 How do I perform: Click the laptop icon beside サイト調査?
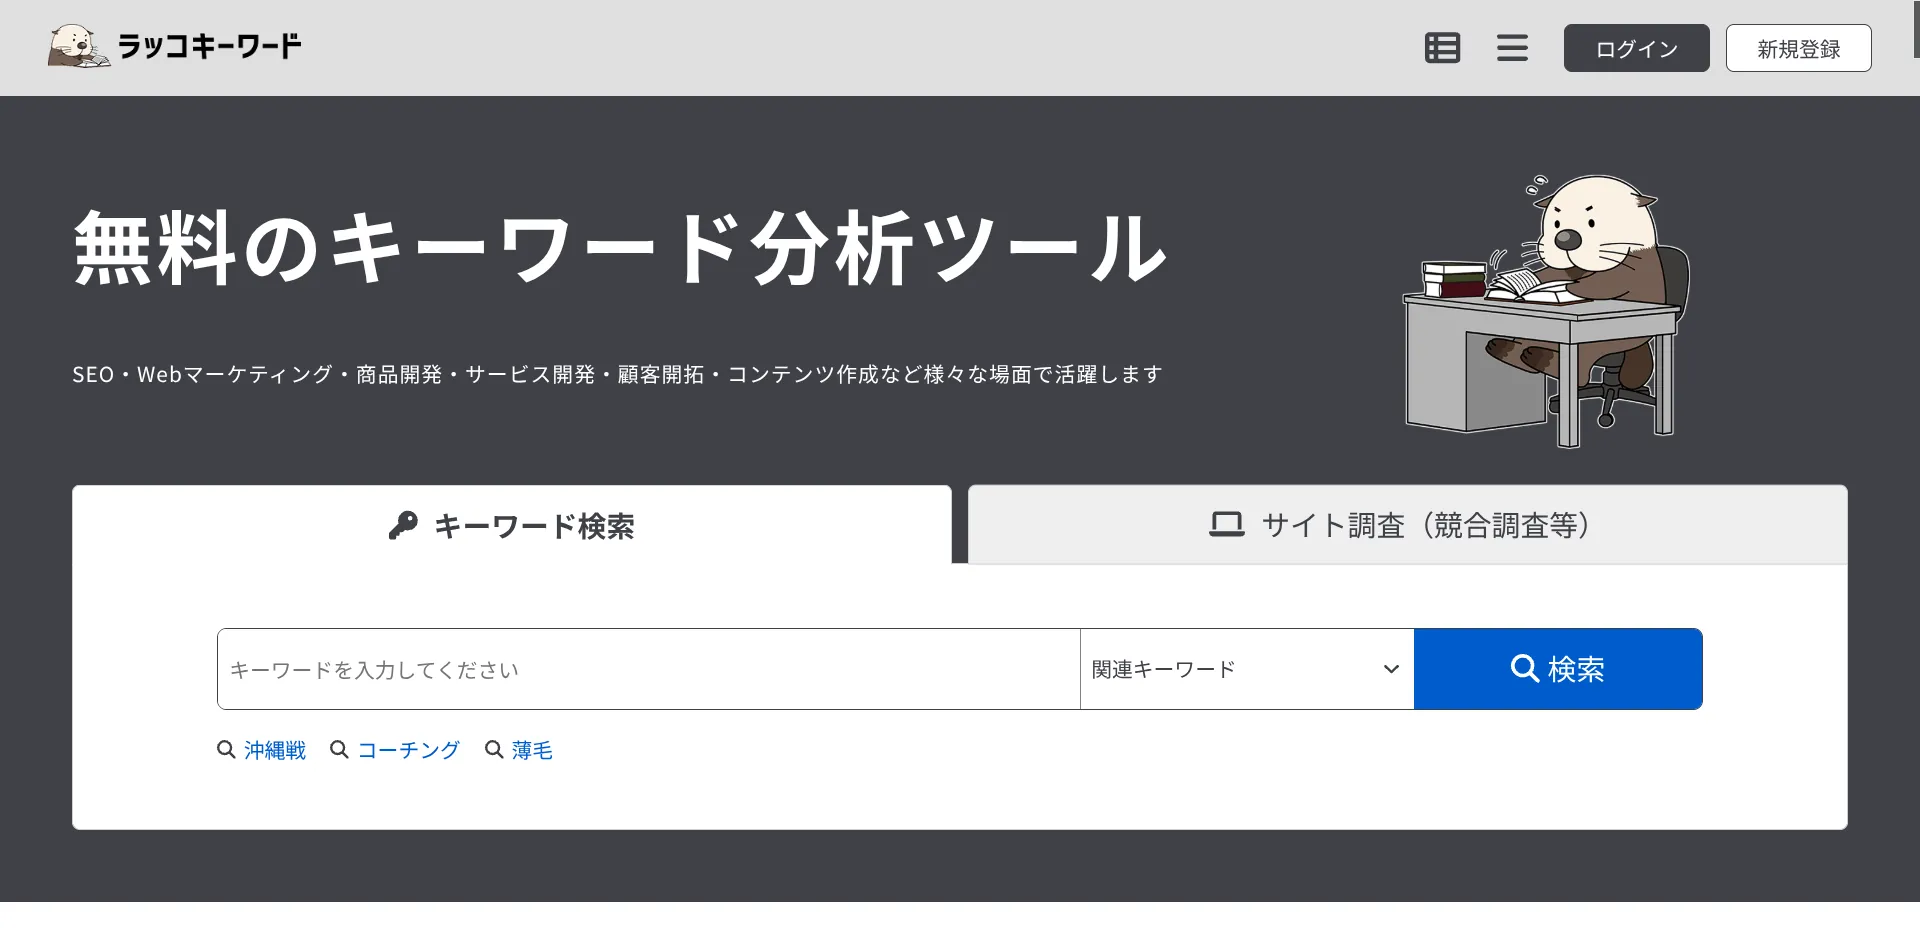pyautogui.click(x=1227, y=524)
